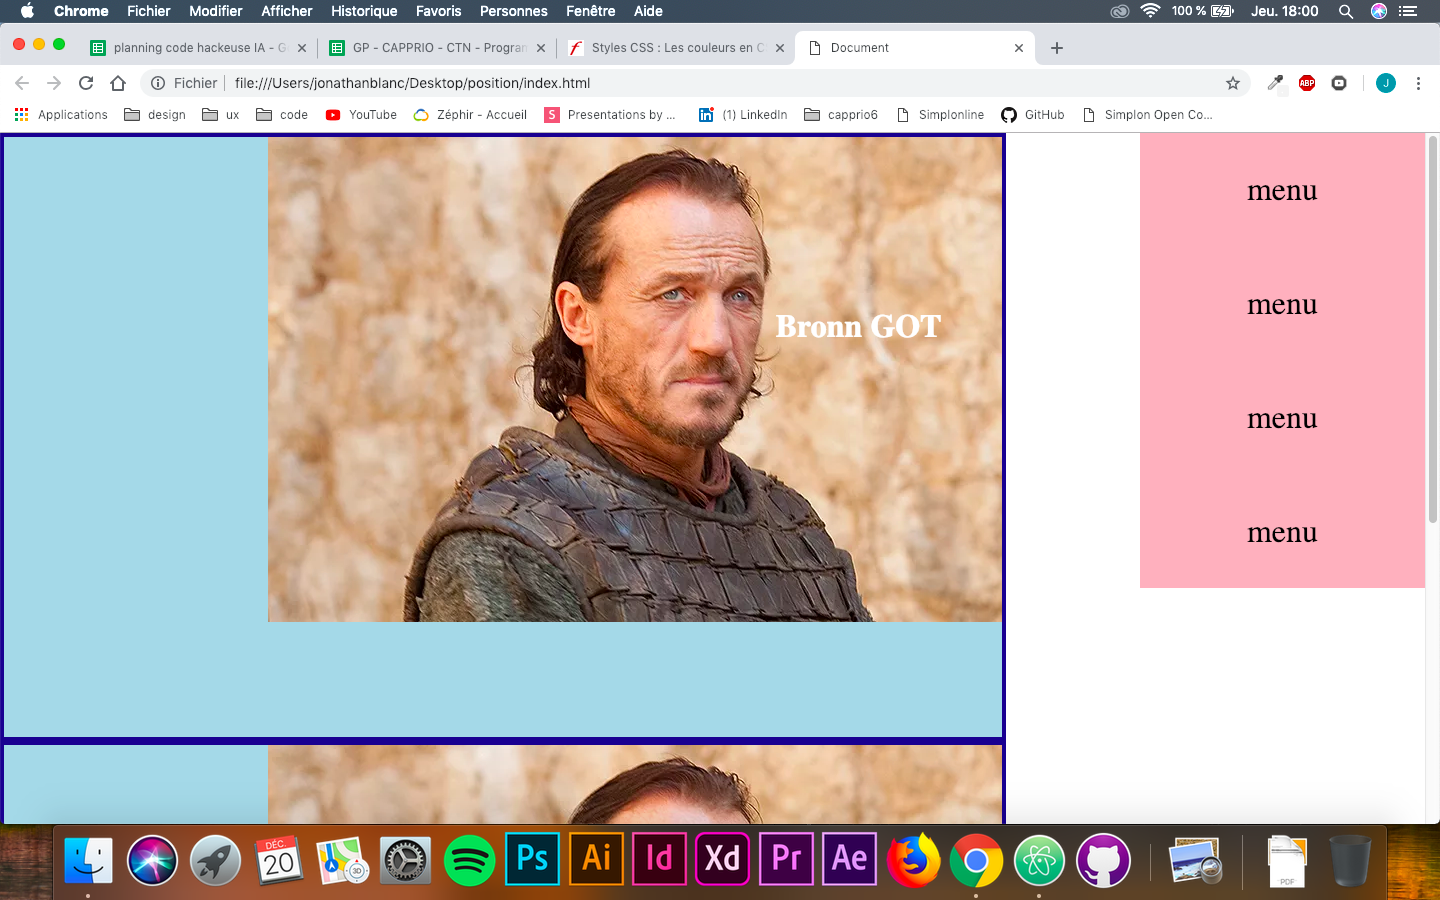Screen dimensions: 1440x900
Task: Launch Illustrator from the Dock
Action: (596, 859)
